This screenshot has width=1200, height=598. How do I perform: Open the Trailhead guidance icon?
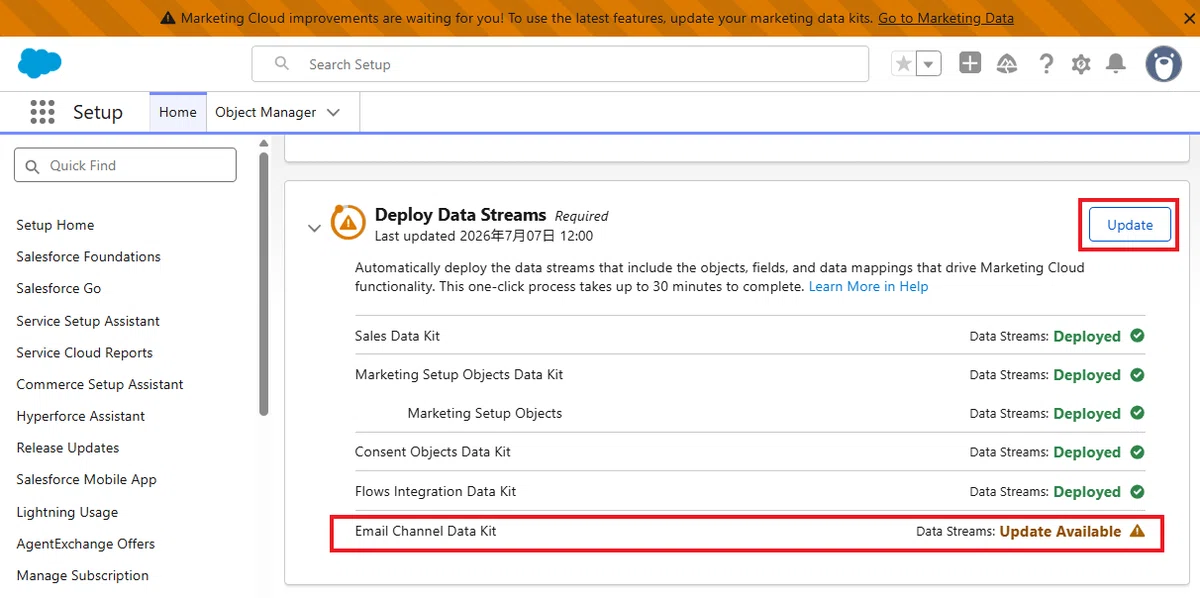1007,64
